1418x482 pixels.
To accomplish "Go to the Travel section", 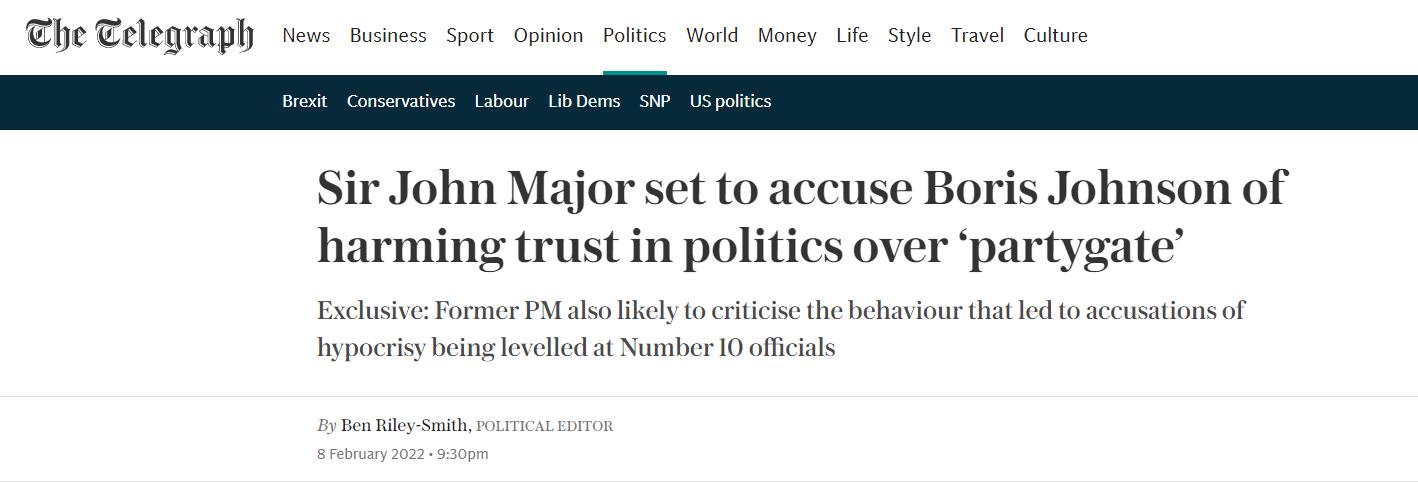I will 977,35.
